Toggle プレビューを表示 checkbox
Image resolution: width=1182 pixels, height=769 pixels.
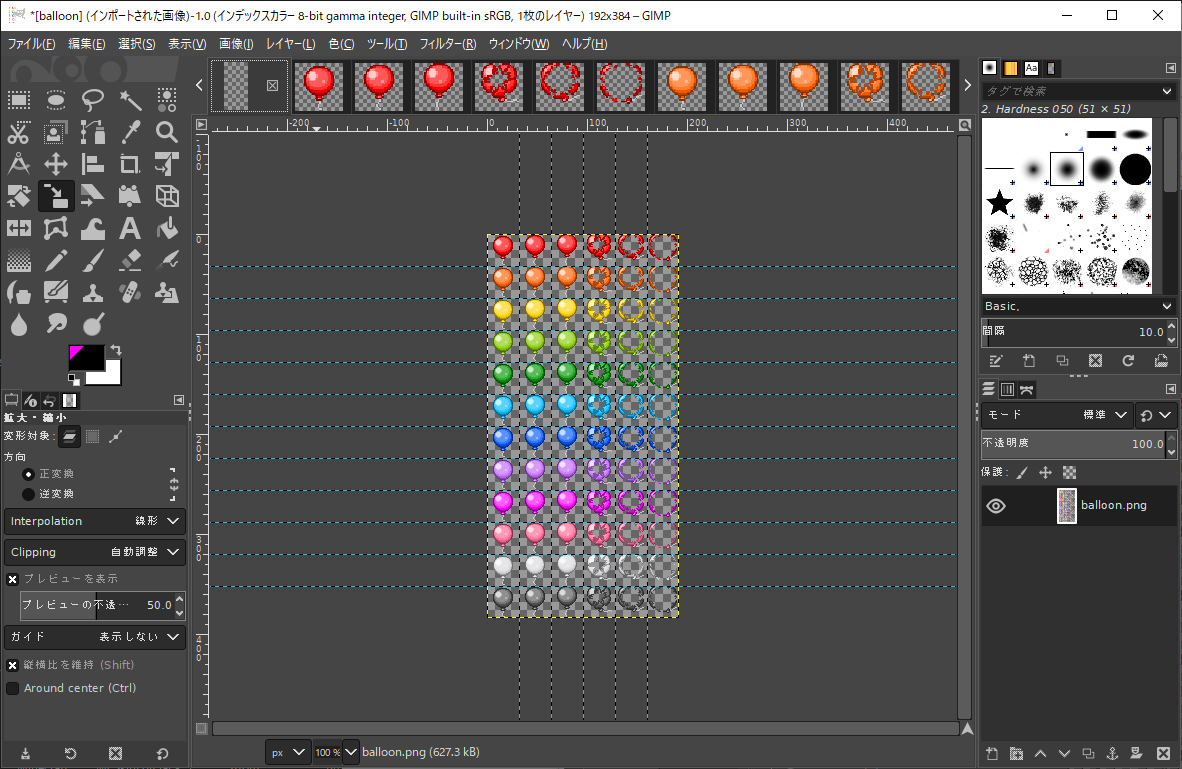click(12, 579)
